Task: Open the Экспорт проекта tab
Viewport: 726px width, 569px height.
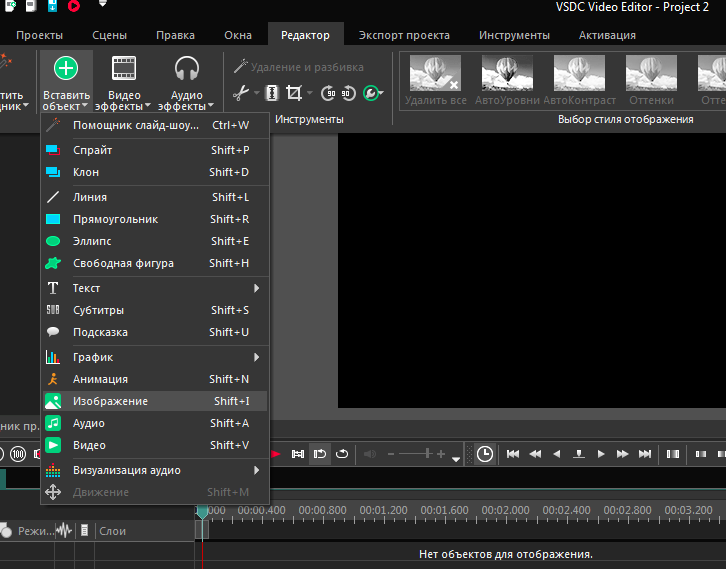Action: pyautogui.click(x=404, y=35)
